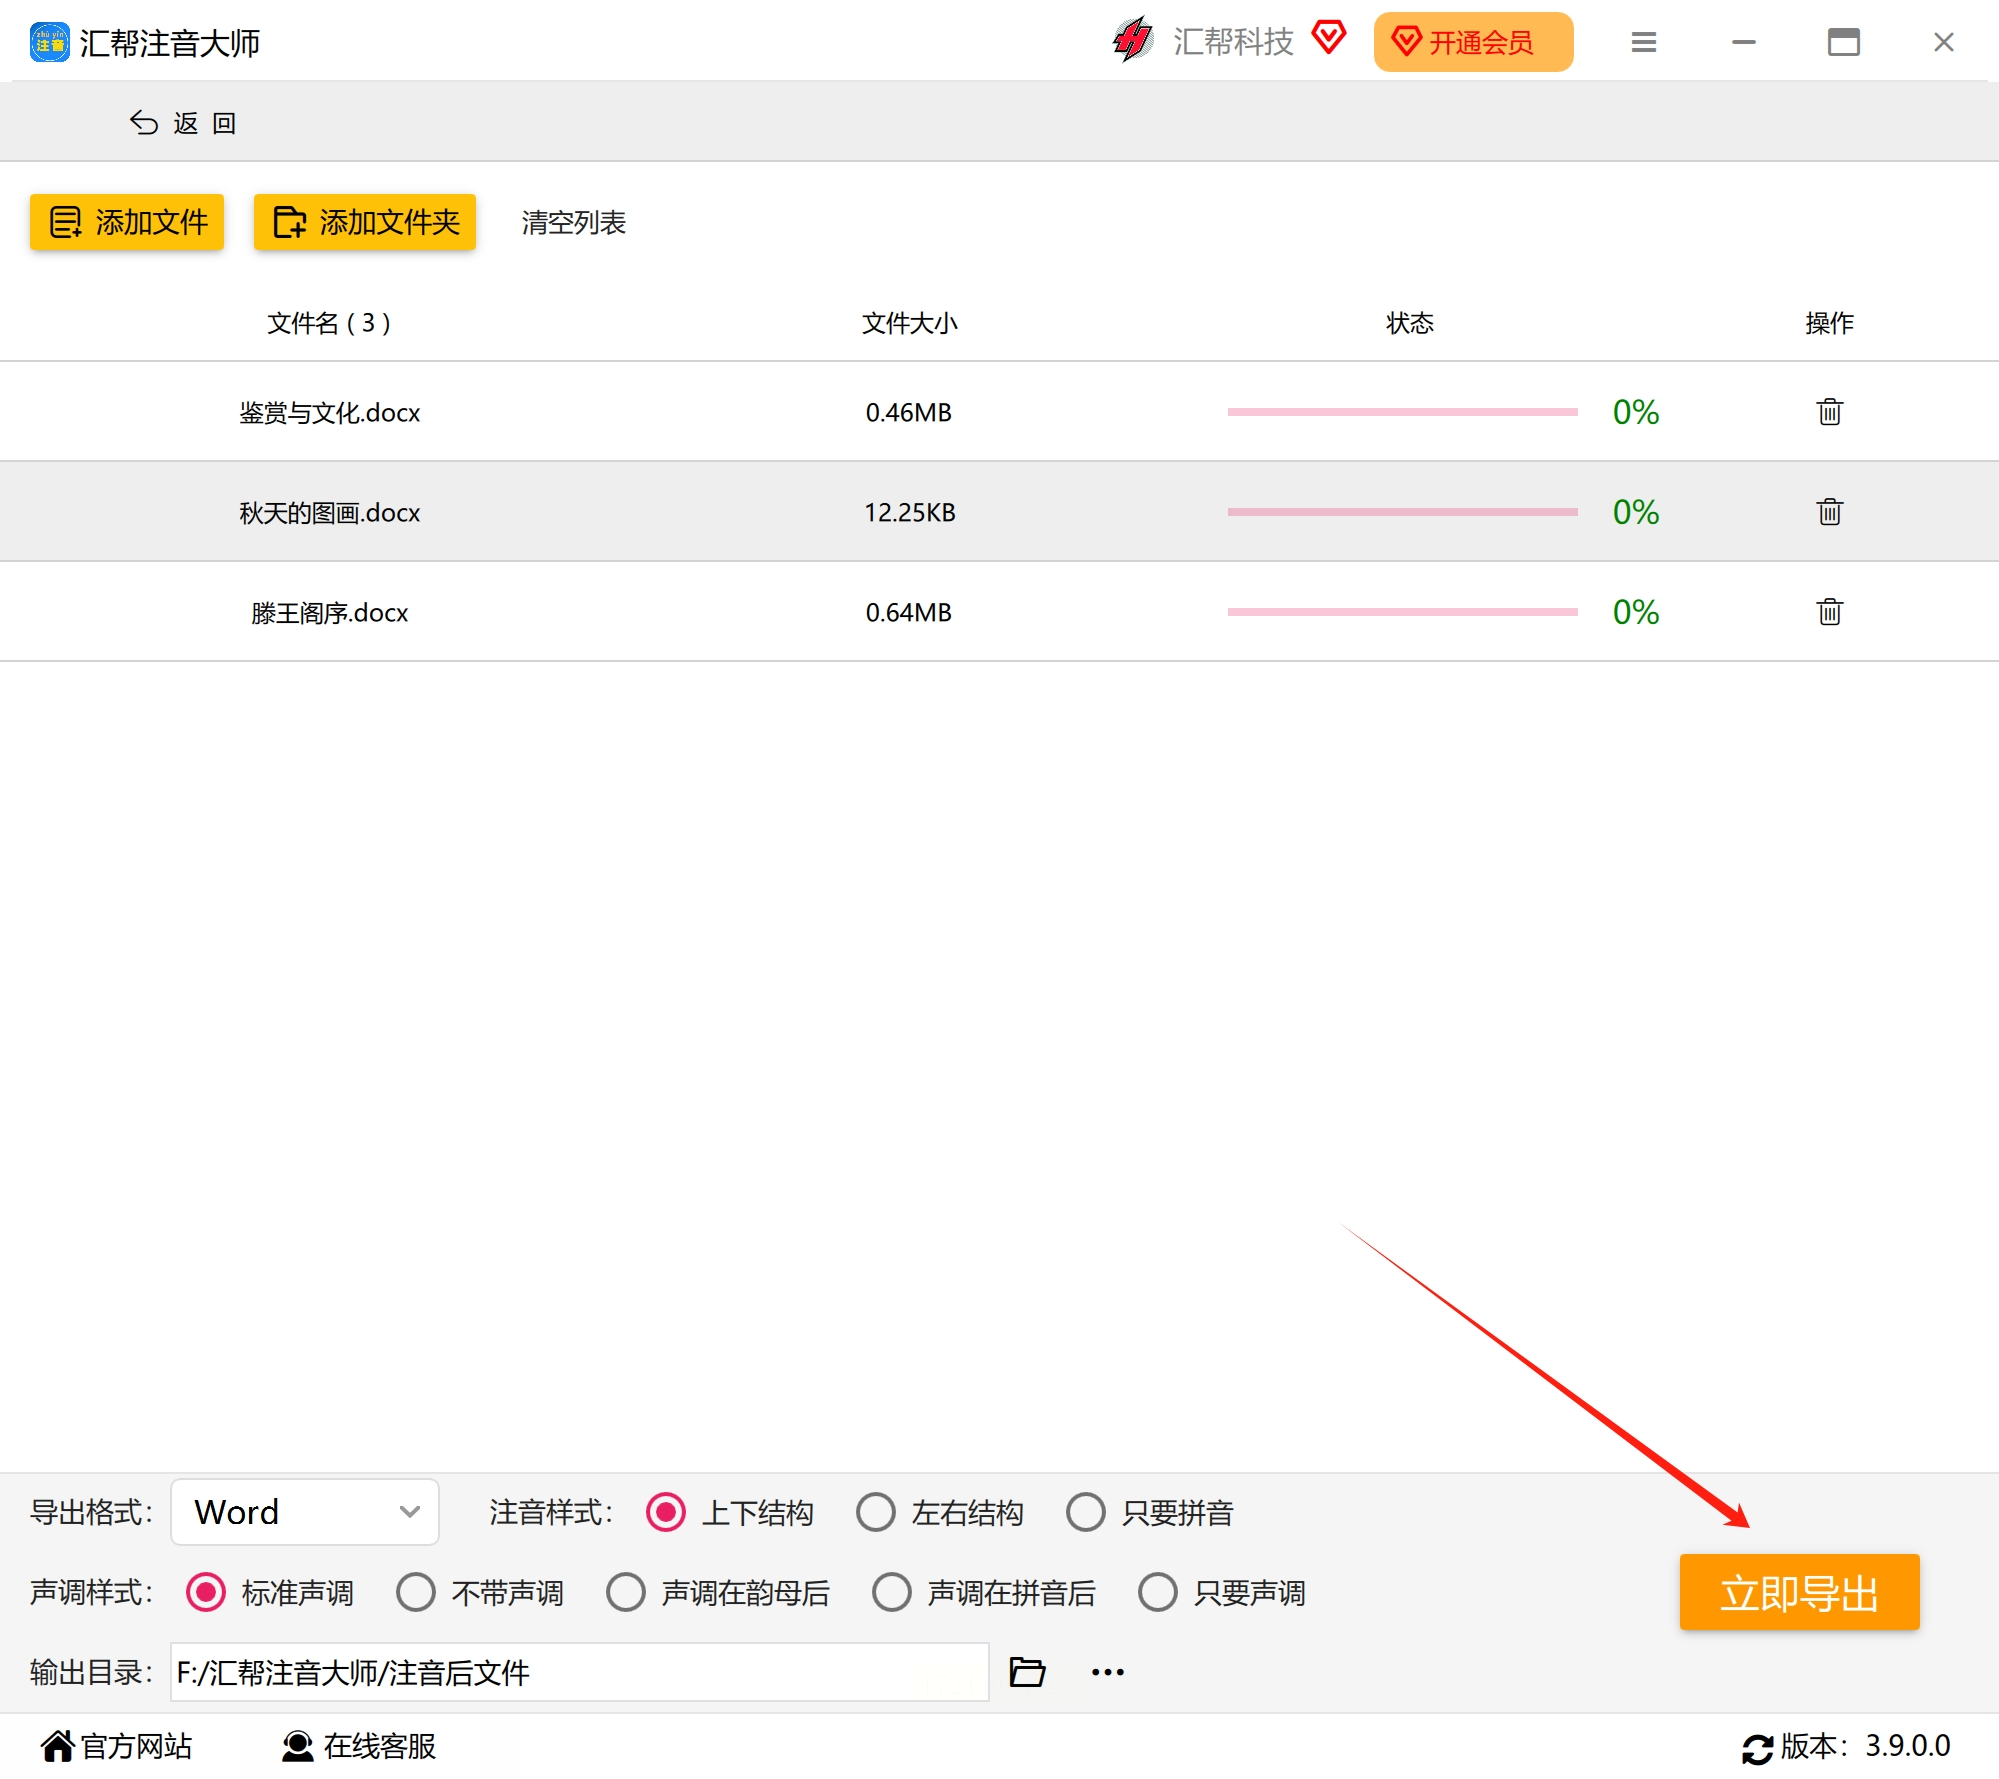Open 在线客服 support icon
Image resolution: width=1999 pixels, height=1779 pixels.
[297, 1746]
